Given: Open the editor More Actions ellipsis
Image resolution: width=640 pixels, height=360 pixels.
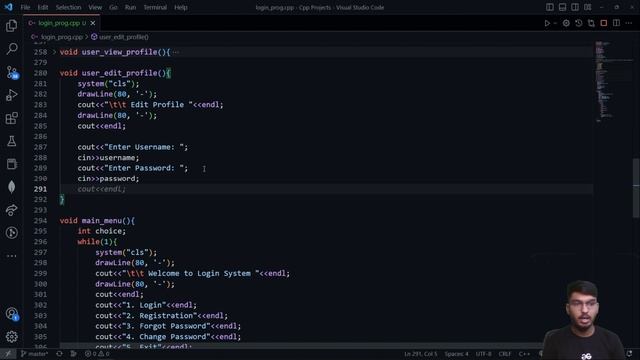Looking at the screenshot, I should click(629, 23).
